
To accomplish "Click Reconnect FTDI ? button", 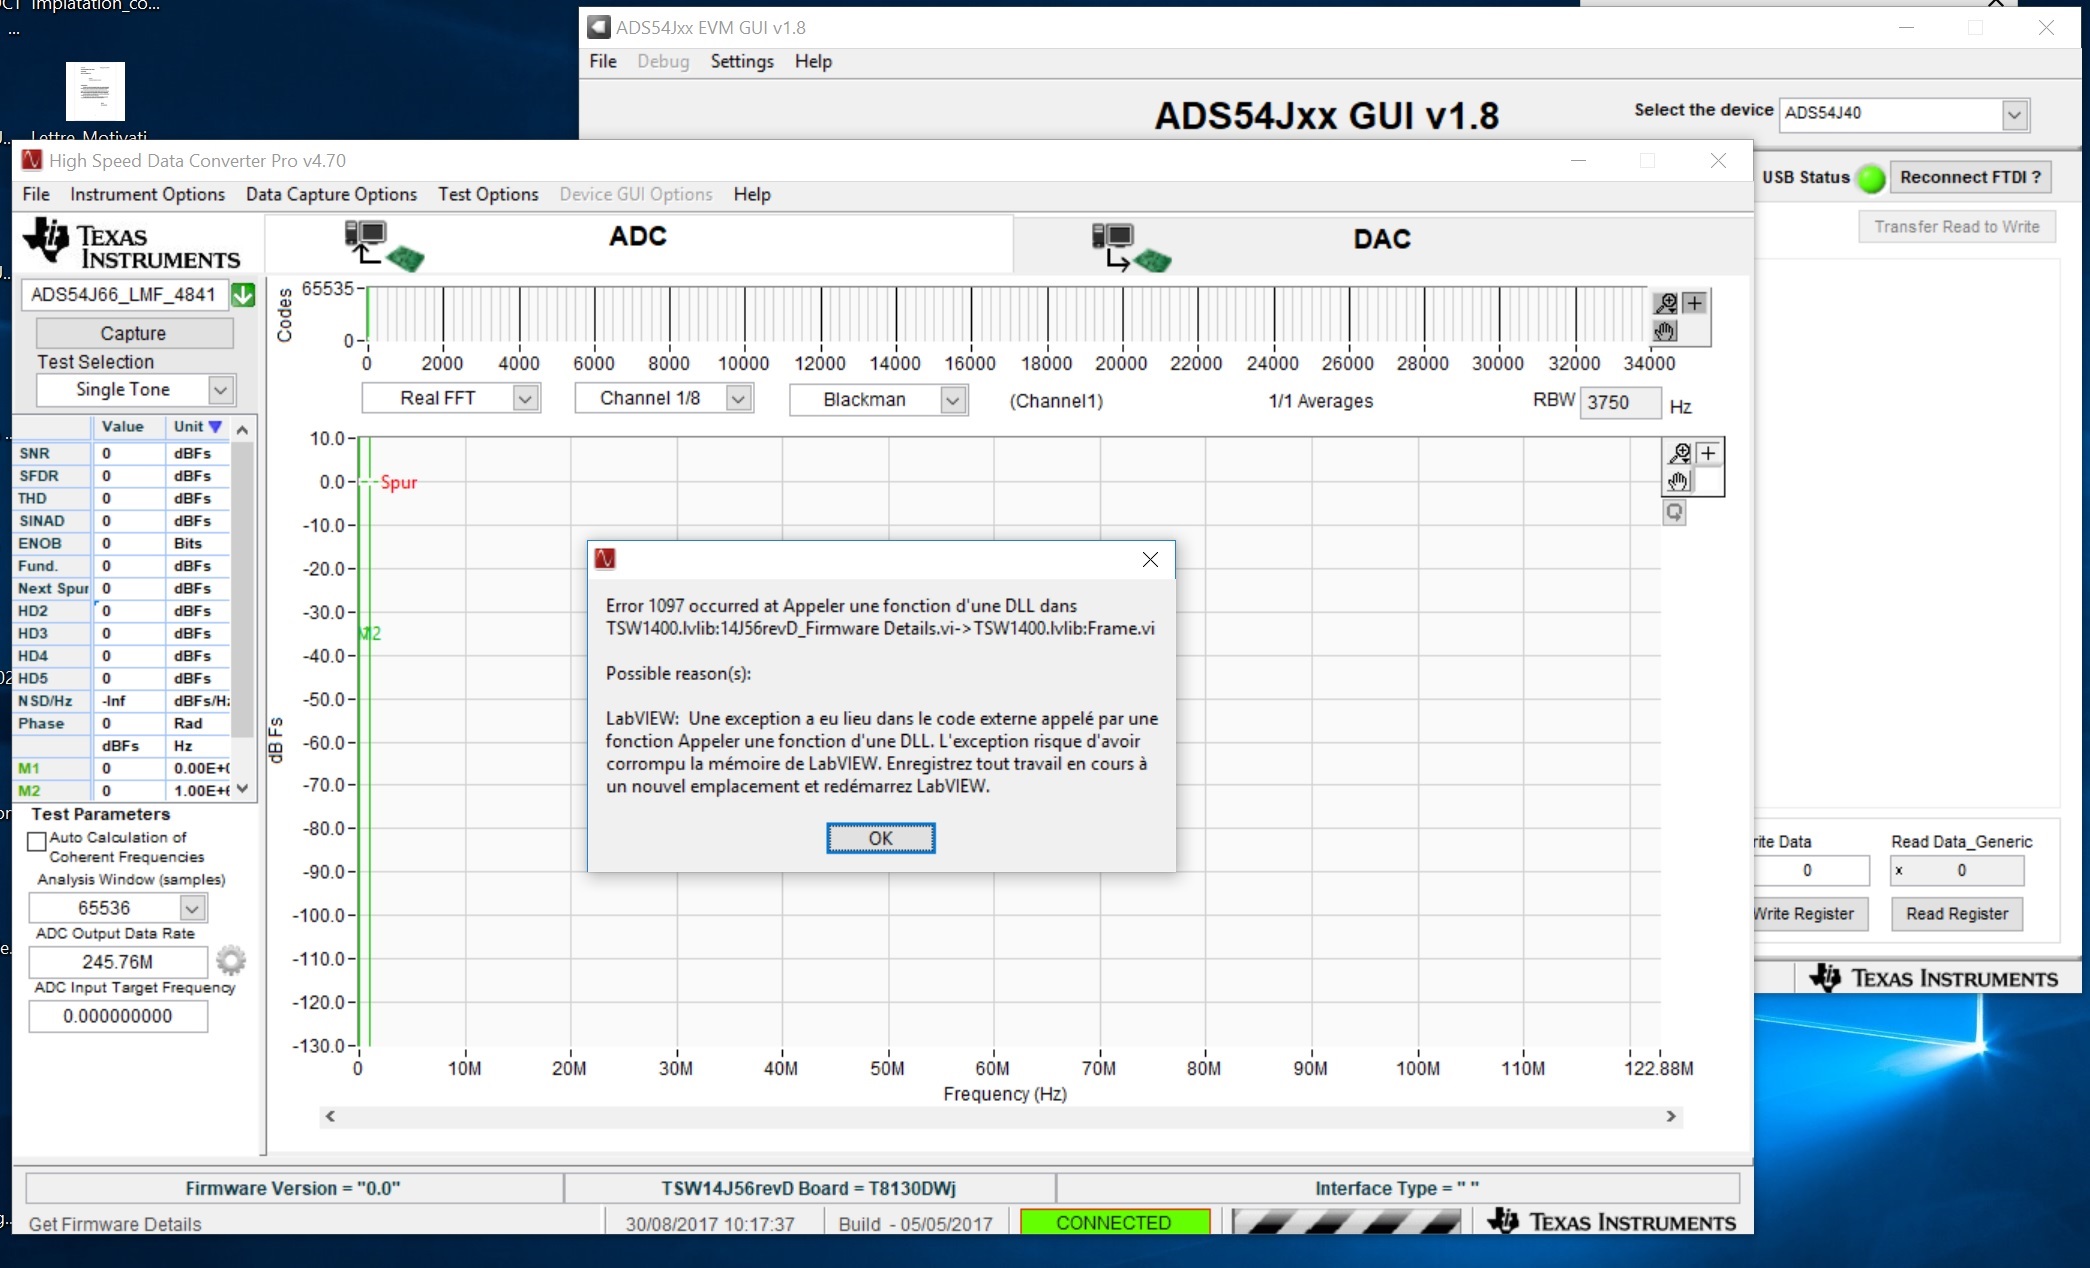I will [1970, 177].
